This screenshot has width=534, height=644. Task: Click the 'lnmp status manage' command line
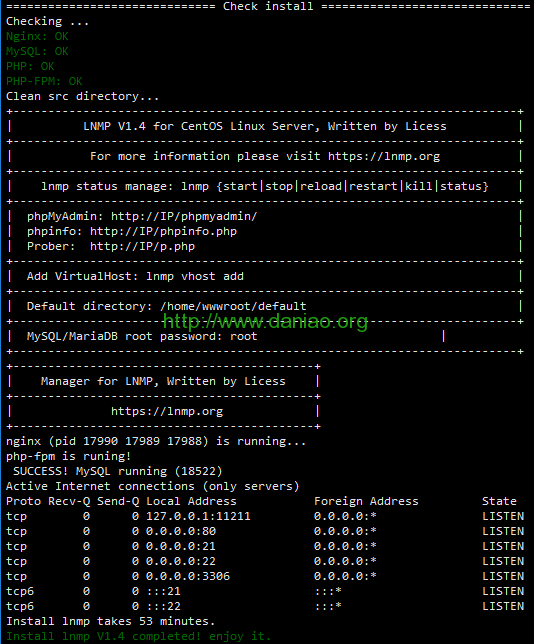tap(265, 186)
